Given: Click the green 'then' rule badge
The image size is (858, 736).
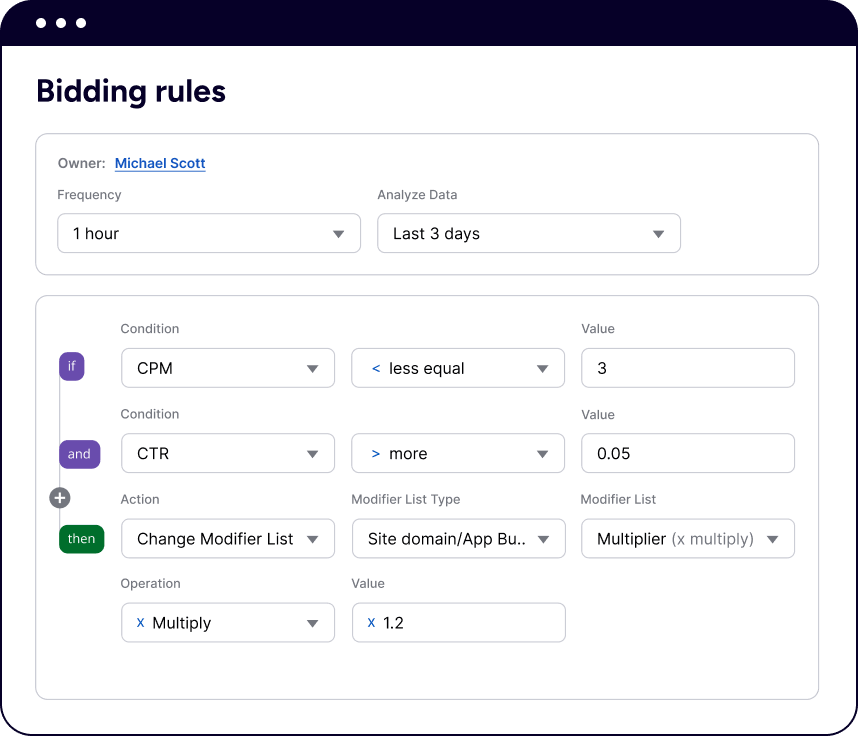Looking at the screenshot, I should (x=81, y=538).
